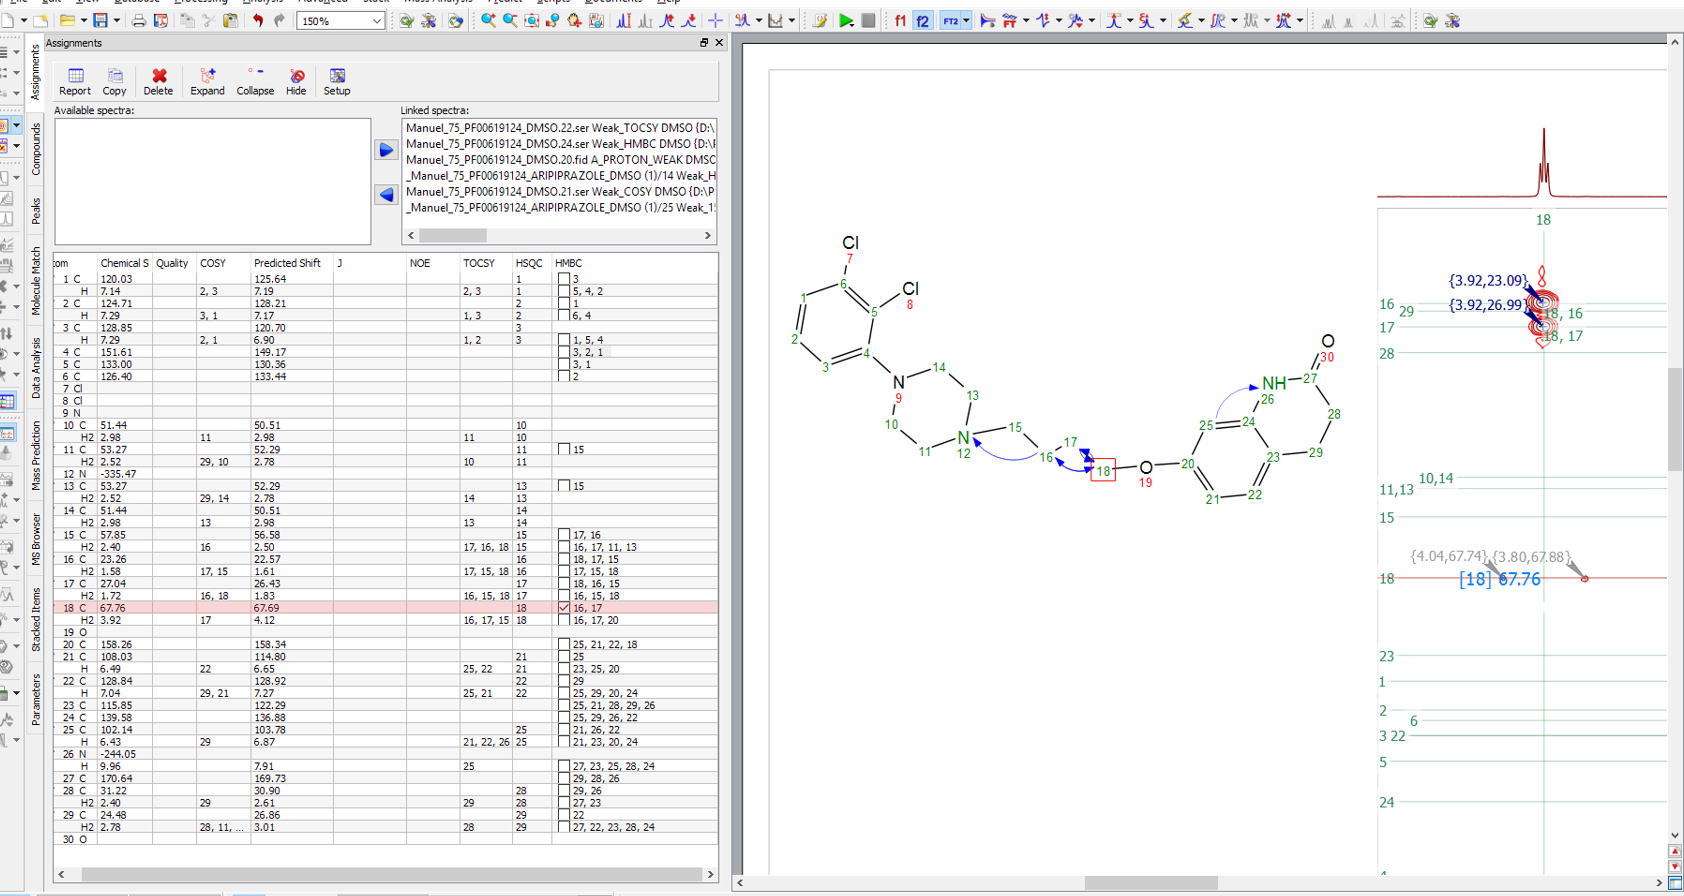Open the dropdown arrow beside Open folder

(x=82, y=20)
